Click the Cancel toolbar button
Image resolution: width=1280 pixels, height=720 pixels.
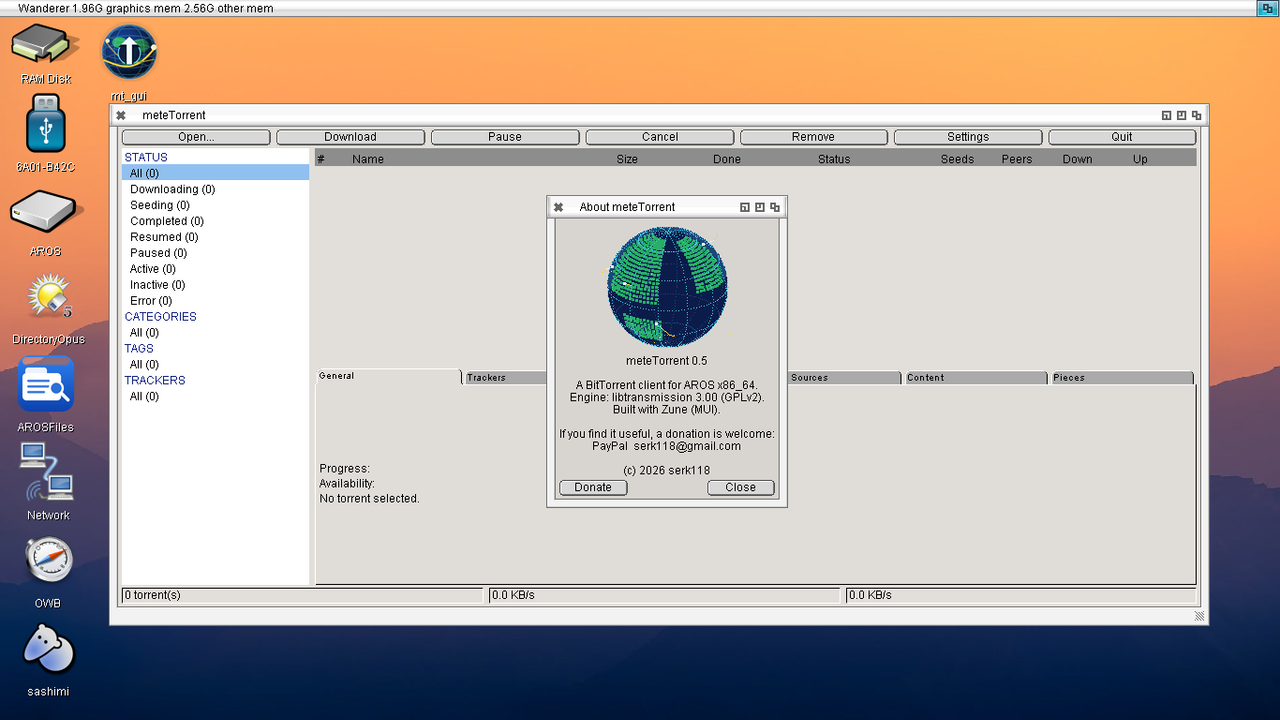tap(660, 137)
